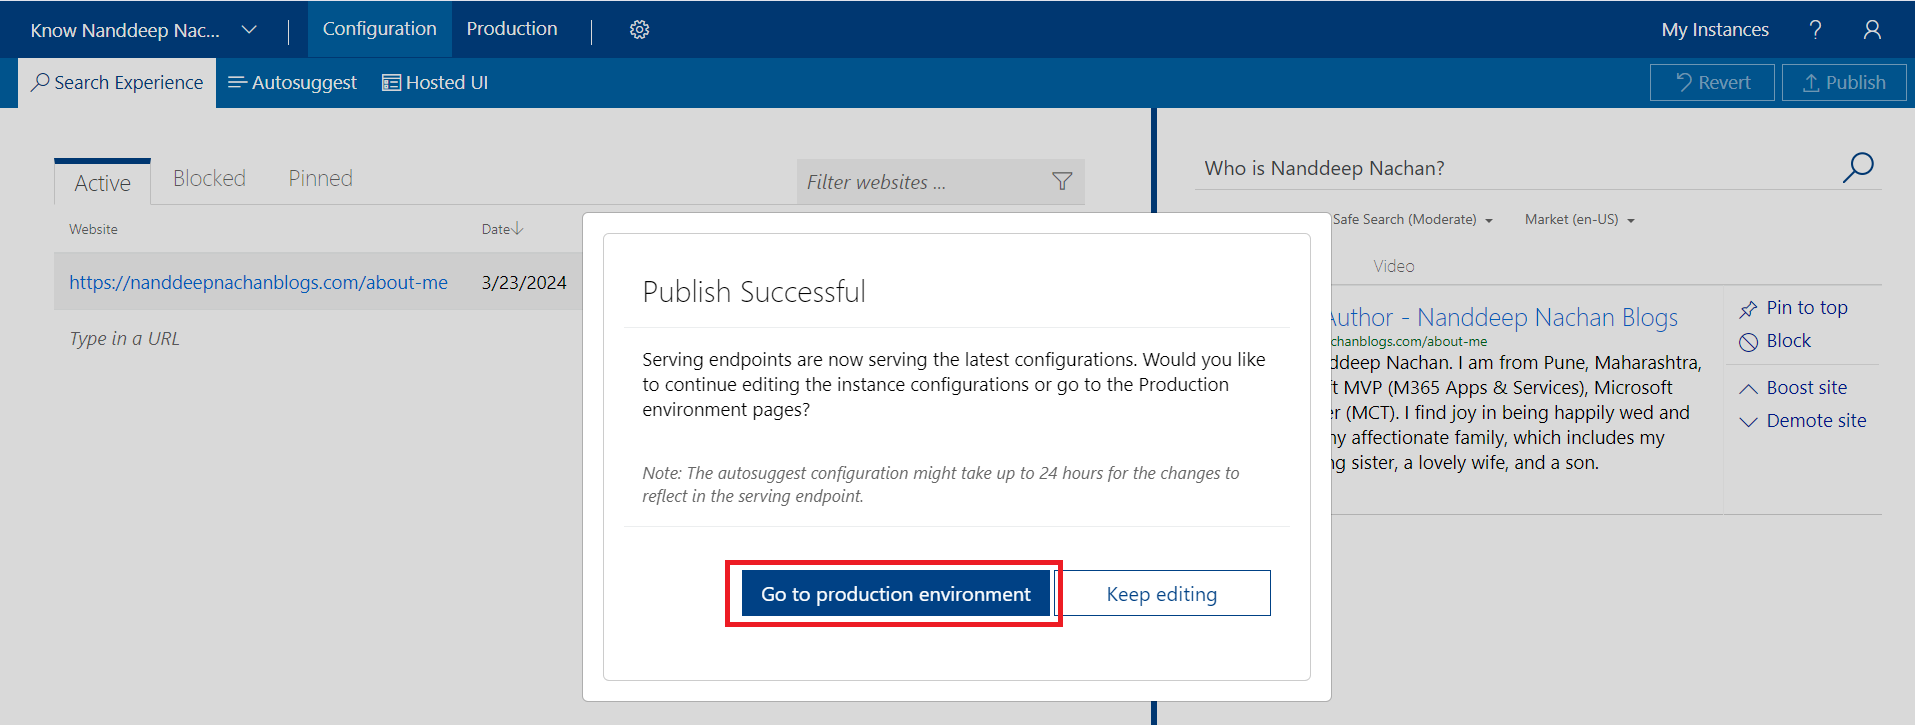Block the search result site

1776,341
